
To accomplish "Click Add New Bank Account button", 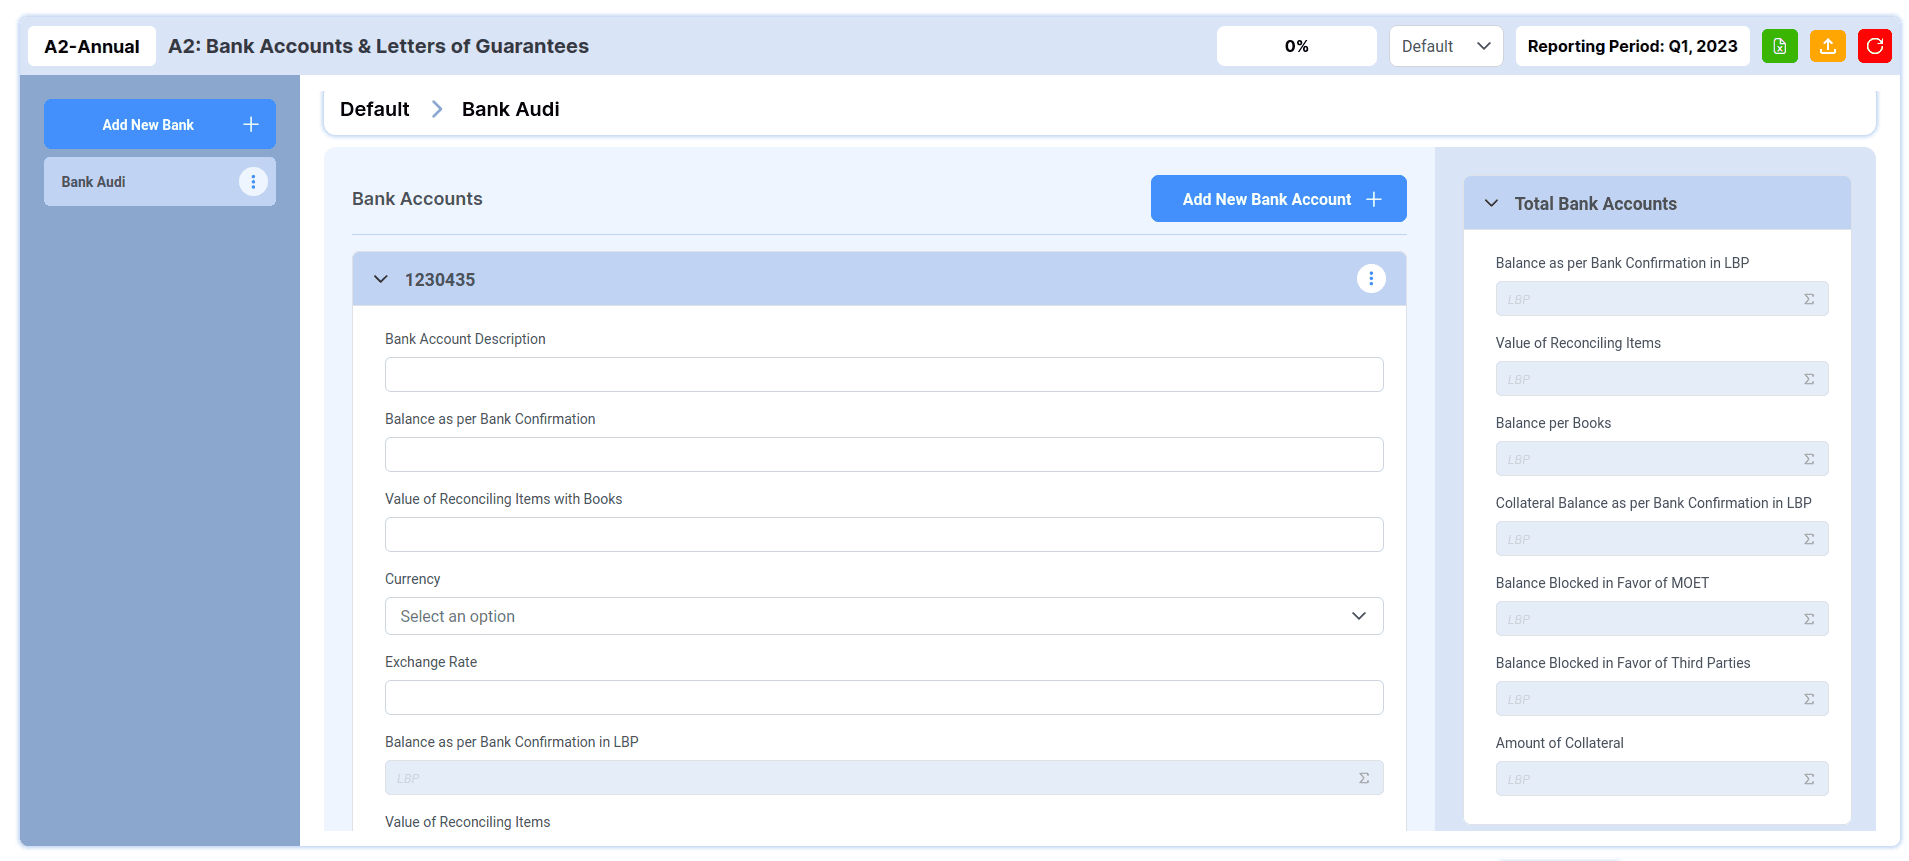I will [x=1278, y=199].
